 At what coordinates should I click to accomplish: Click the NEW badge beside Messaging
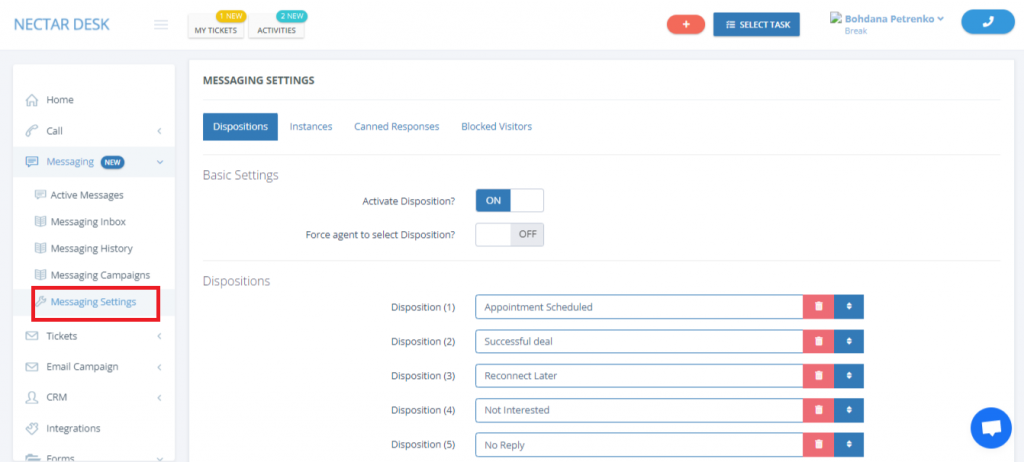click(x=112, y=162)
